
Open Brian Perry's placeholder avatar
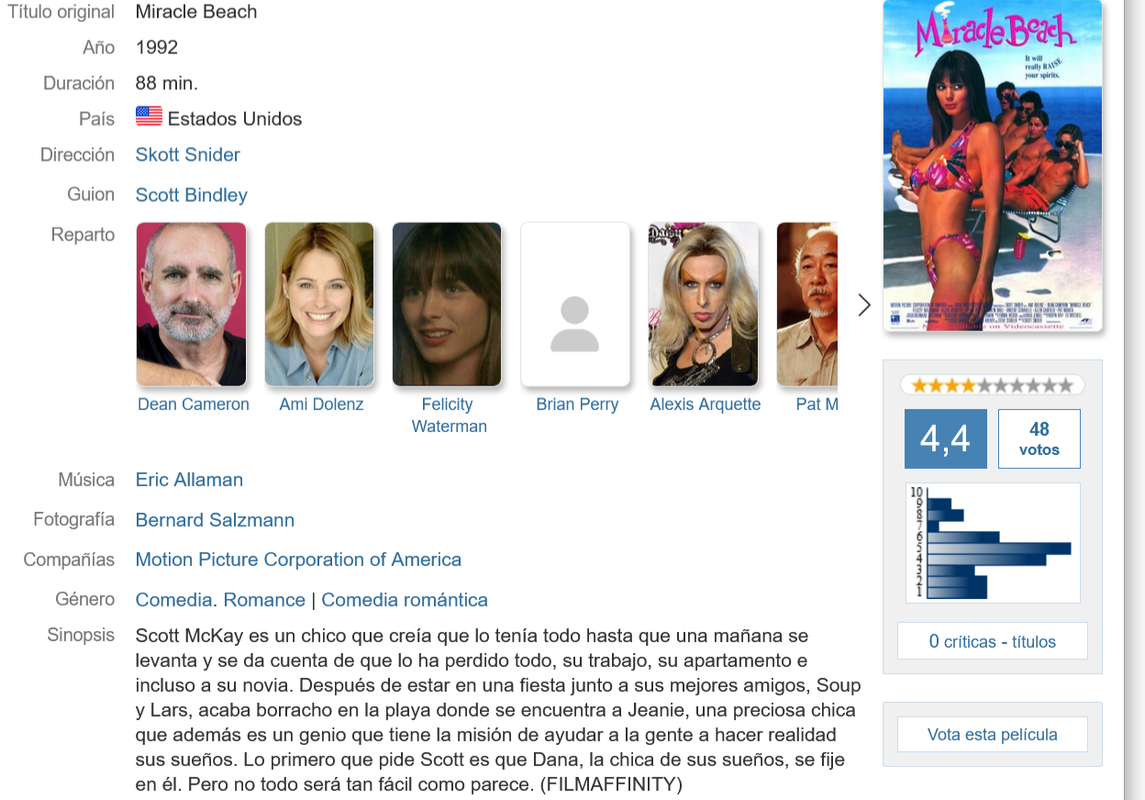(x=575, y=304)
